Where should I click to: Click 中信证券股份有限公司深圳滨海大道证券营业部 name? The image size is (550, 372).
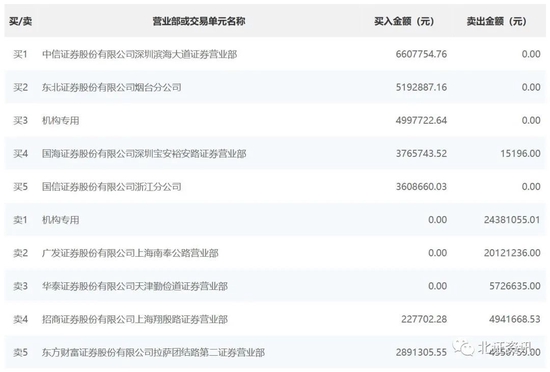[x=140, y=54]
